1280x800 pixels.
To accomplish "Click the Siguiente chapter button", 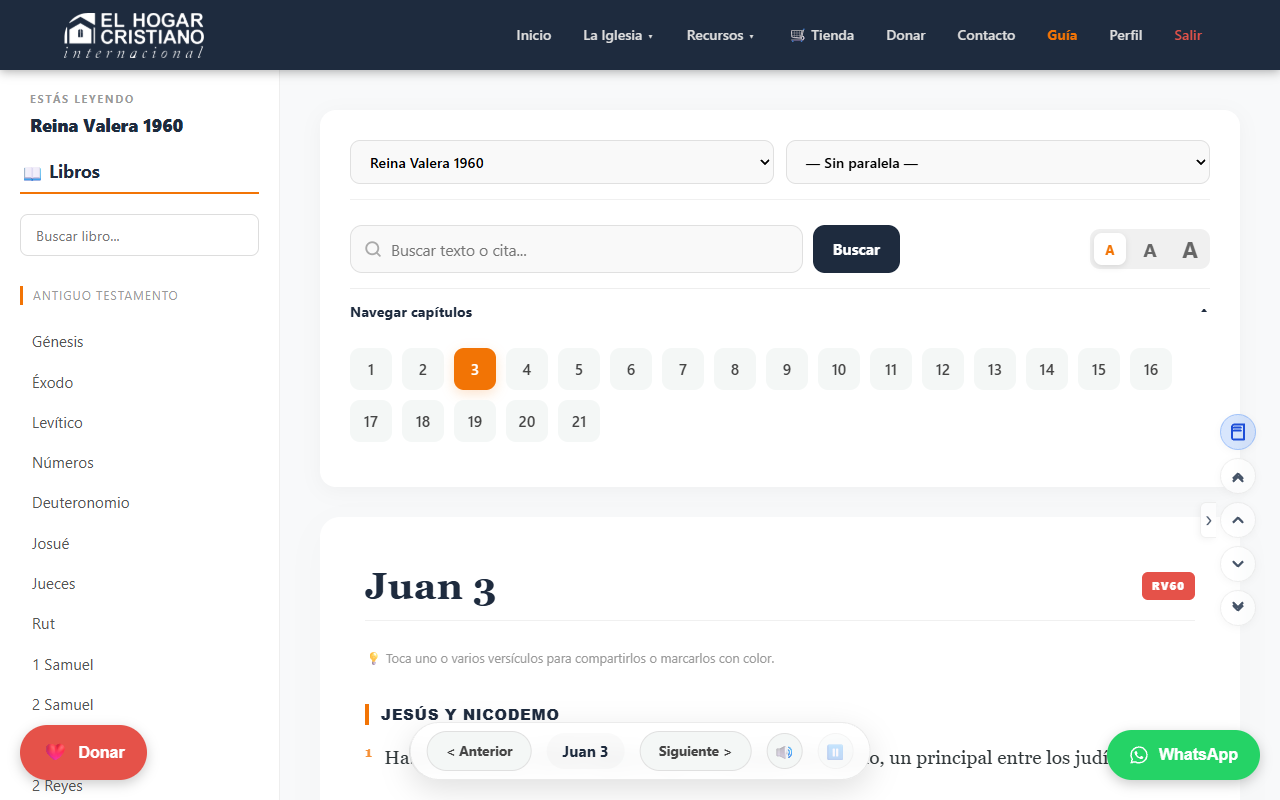I will click(x=695, y=752).
